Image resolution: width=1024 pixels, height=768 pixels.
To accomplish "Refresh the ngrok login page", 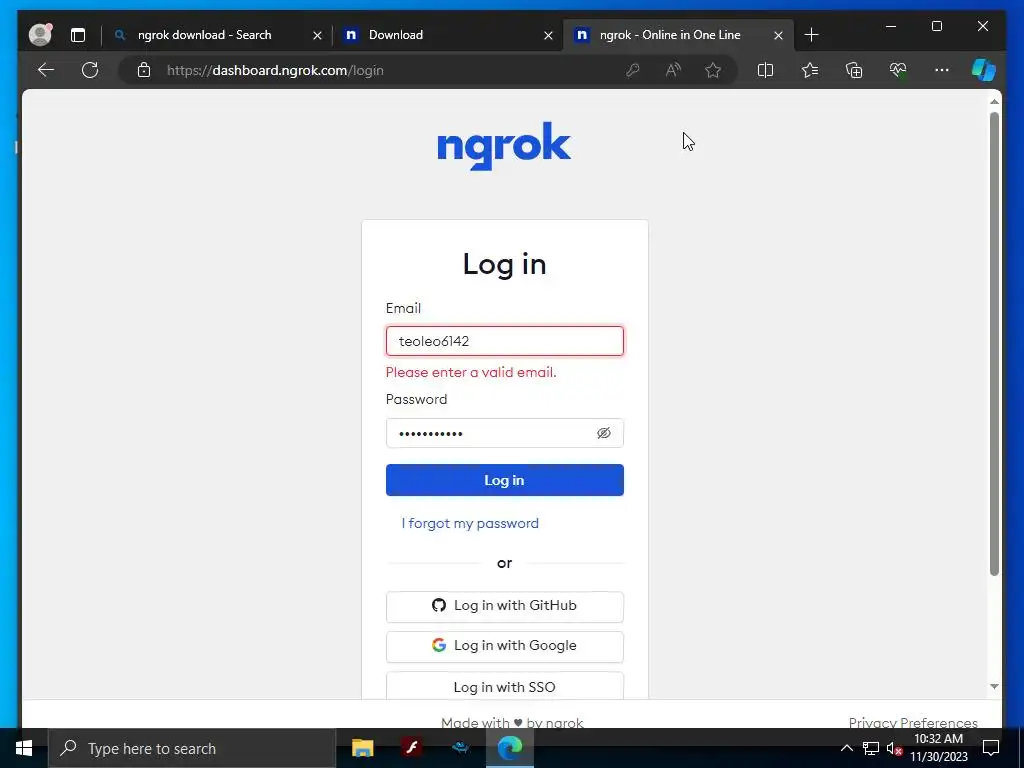I will coord(90,70).
